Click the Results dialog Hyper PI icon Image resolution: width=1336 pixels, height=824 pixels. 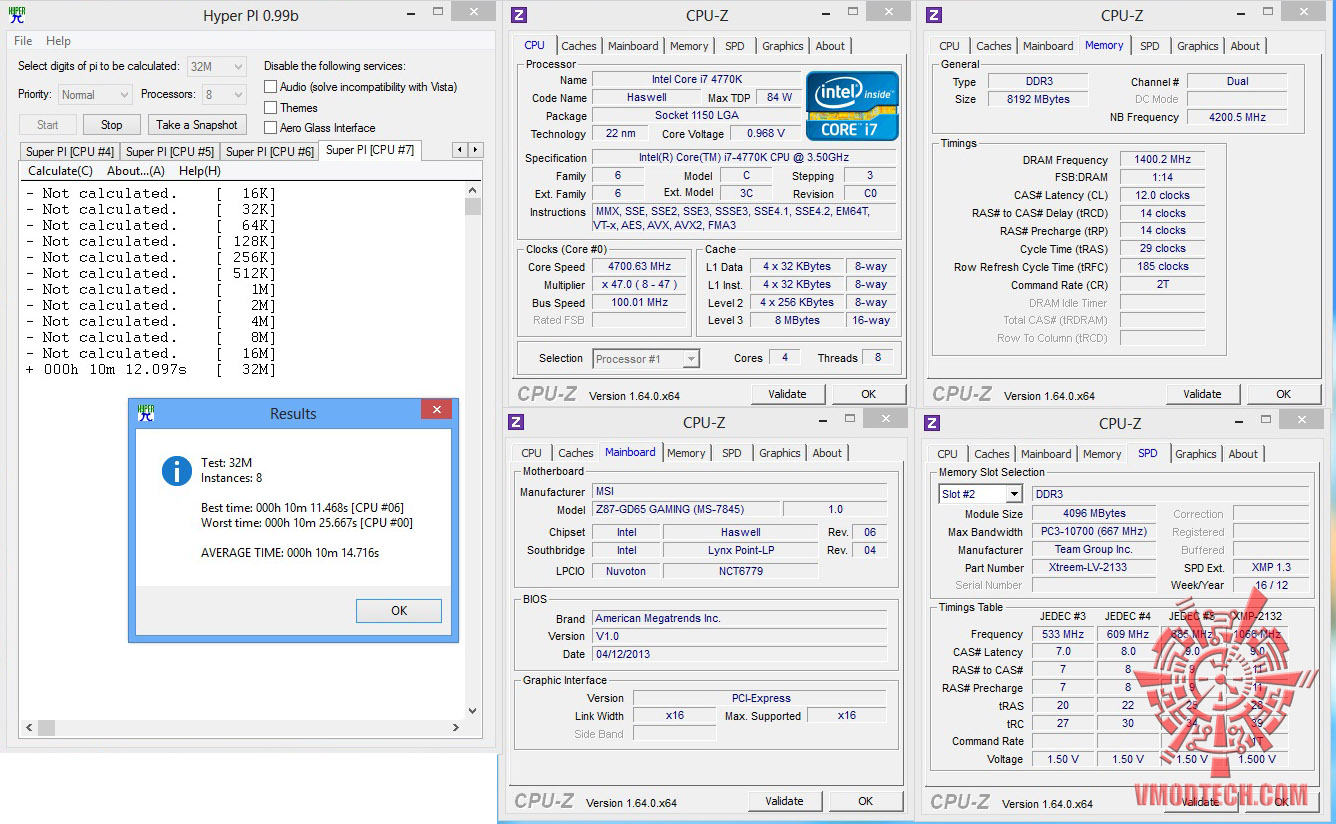tap(146, 413)
